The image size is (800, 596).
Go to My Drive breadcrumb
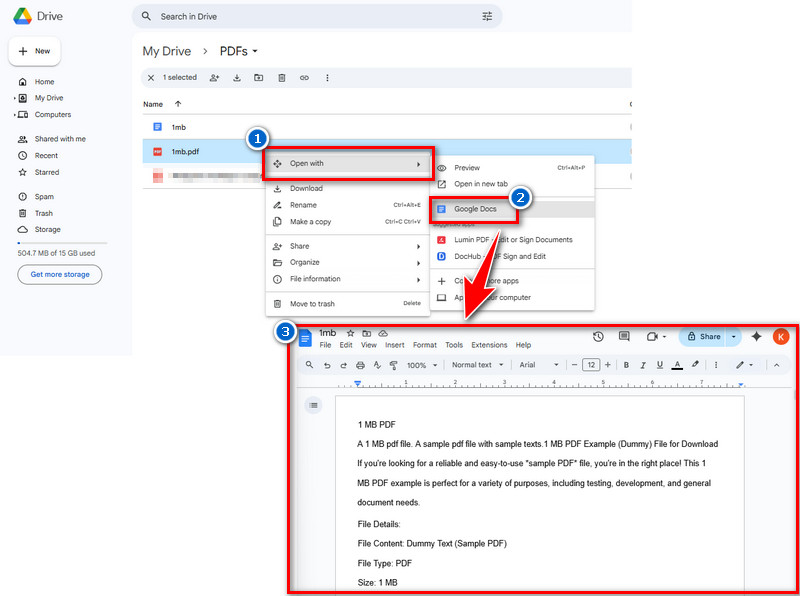pyautogui.click(x=166, y=52)
